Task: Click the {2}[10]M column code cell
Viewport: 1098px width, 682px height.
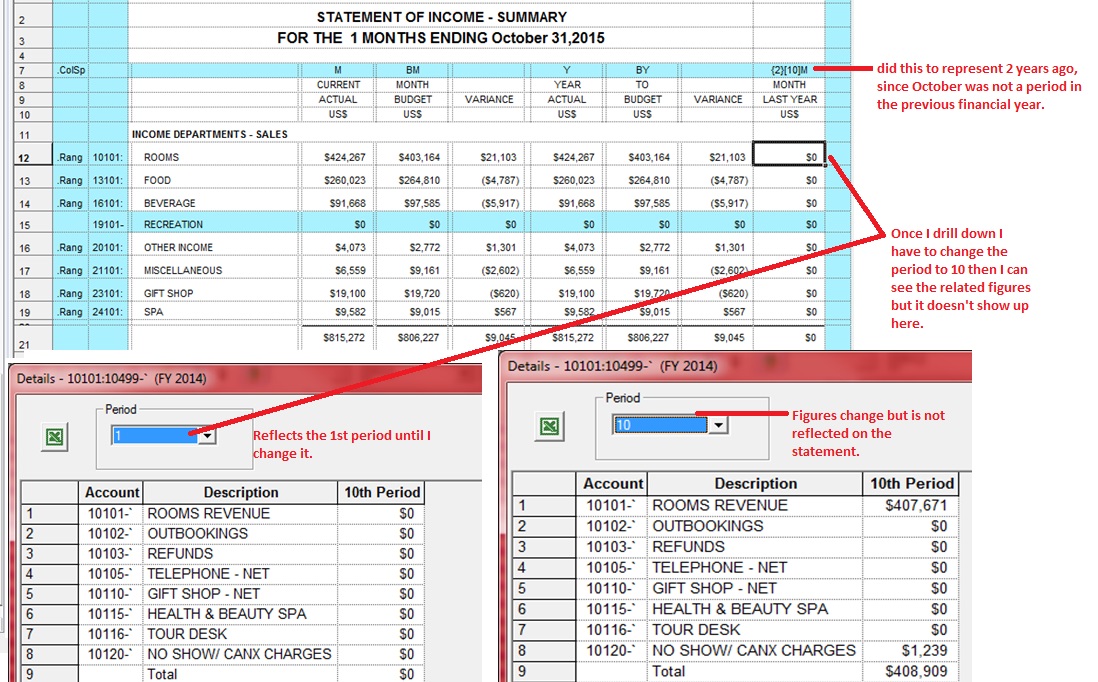Action: (788, 71)
